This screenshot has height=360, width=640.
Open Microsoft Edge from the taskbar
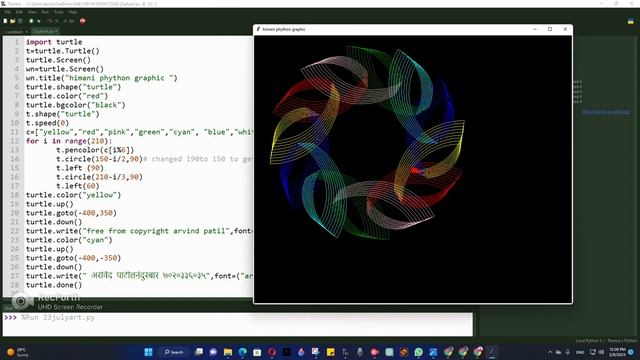(x=242, y=352)
